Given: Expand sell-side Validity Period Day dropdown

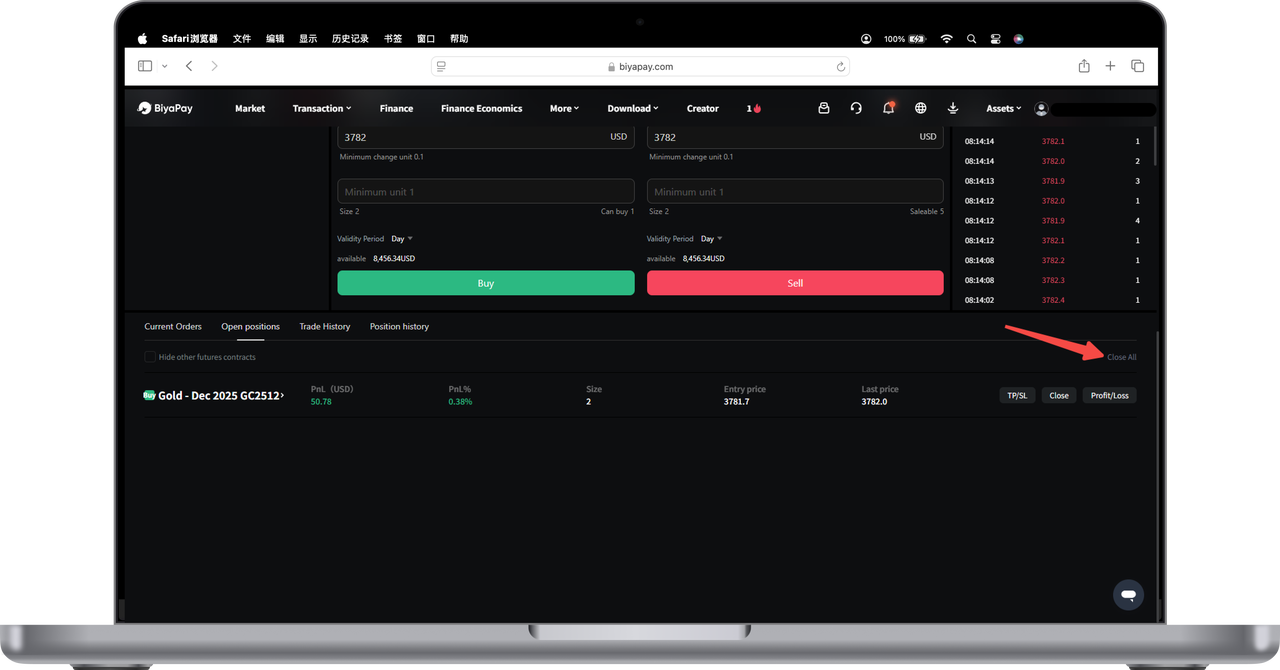Looking at the screenshot, I should click(x=711, y=239).
